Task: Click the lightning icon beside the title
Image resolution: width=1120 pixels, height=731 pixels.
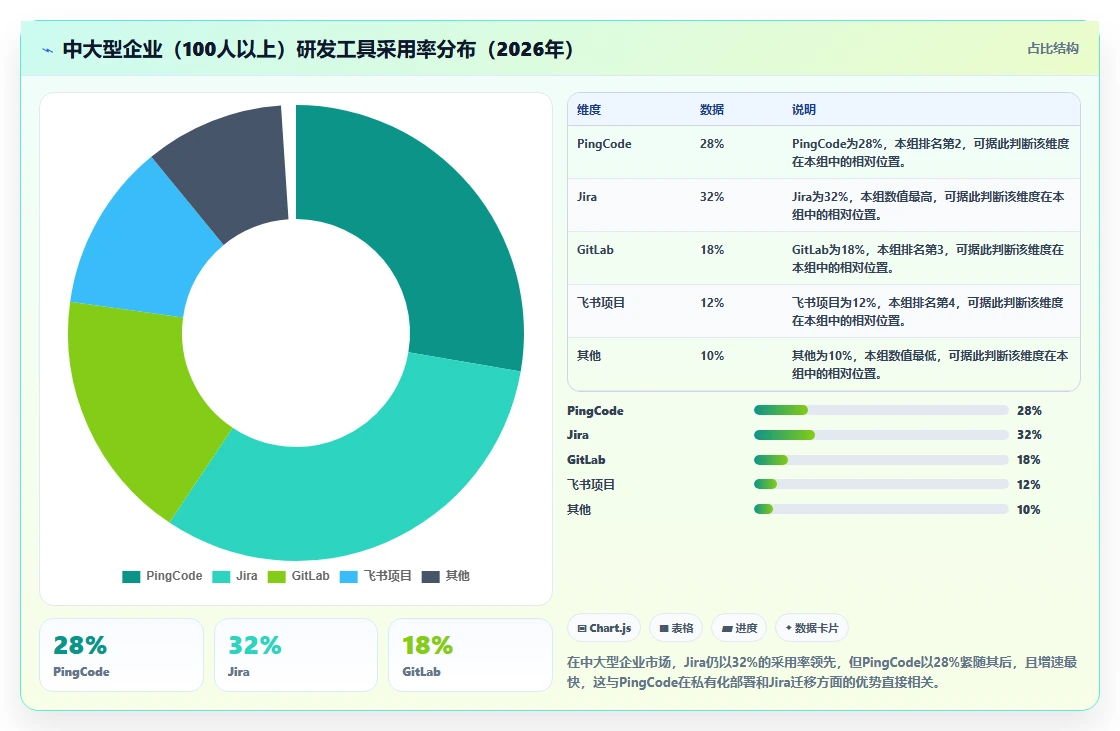Action: 48,50
